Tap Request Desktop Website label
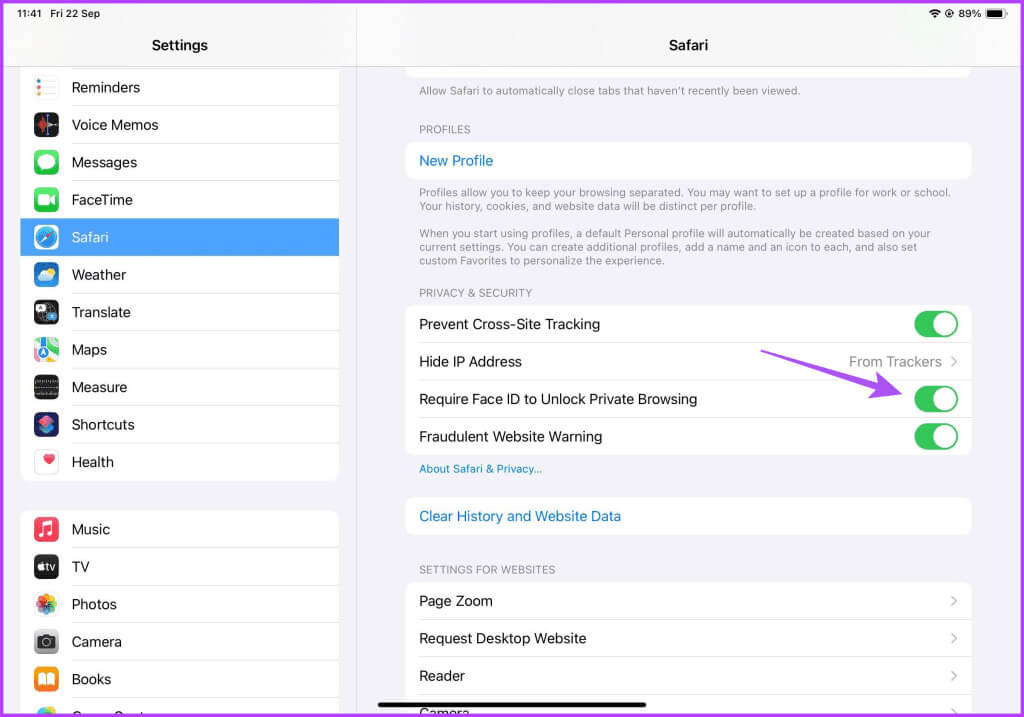1024x717 pixels. pos(503,639)
